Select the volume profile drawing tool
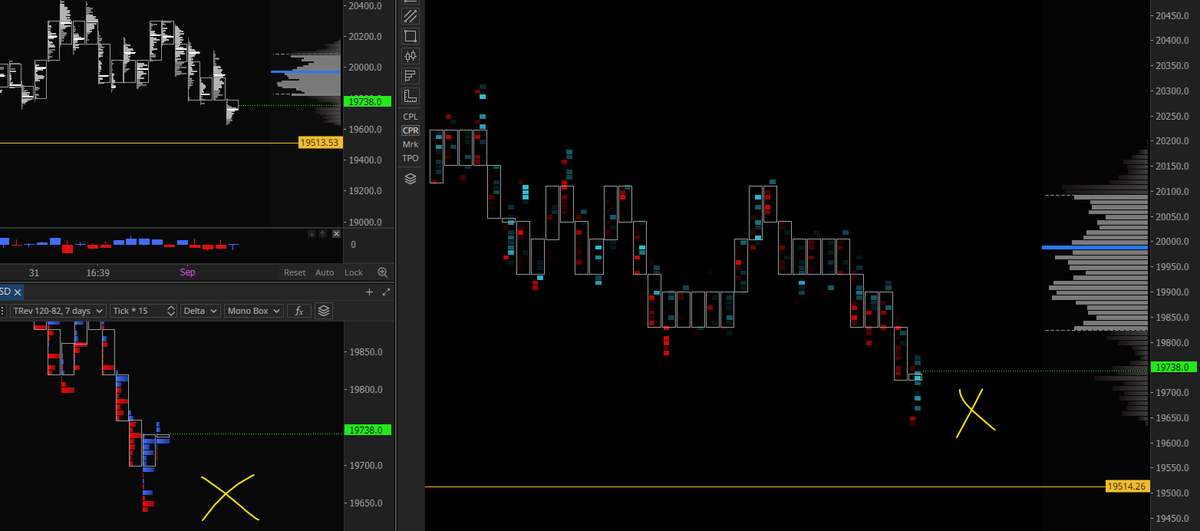The height and width of the screenshot is (531, 1200). (410, 76)
